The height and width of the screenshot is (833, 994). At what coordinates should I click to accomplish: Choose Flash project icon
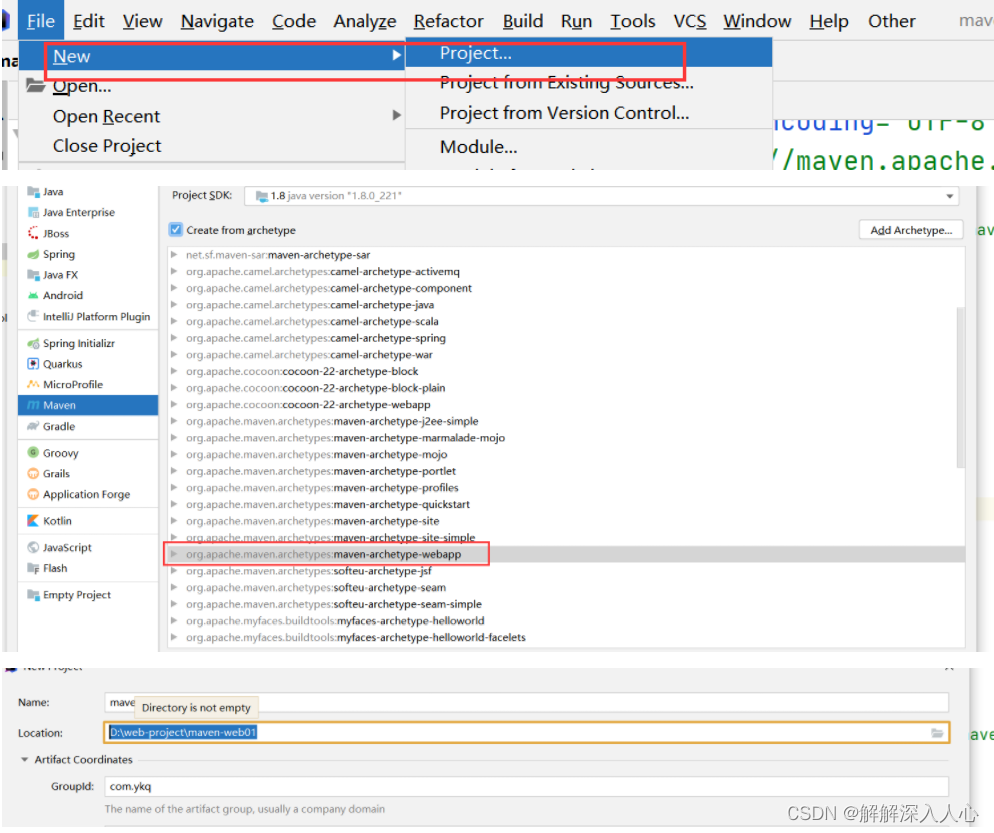(x=33, y=569)
